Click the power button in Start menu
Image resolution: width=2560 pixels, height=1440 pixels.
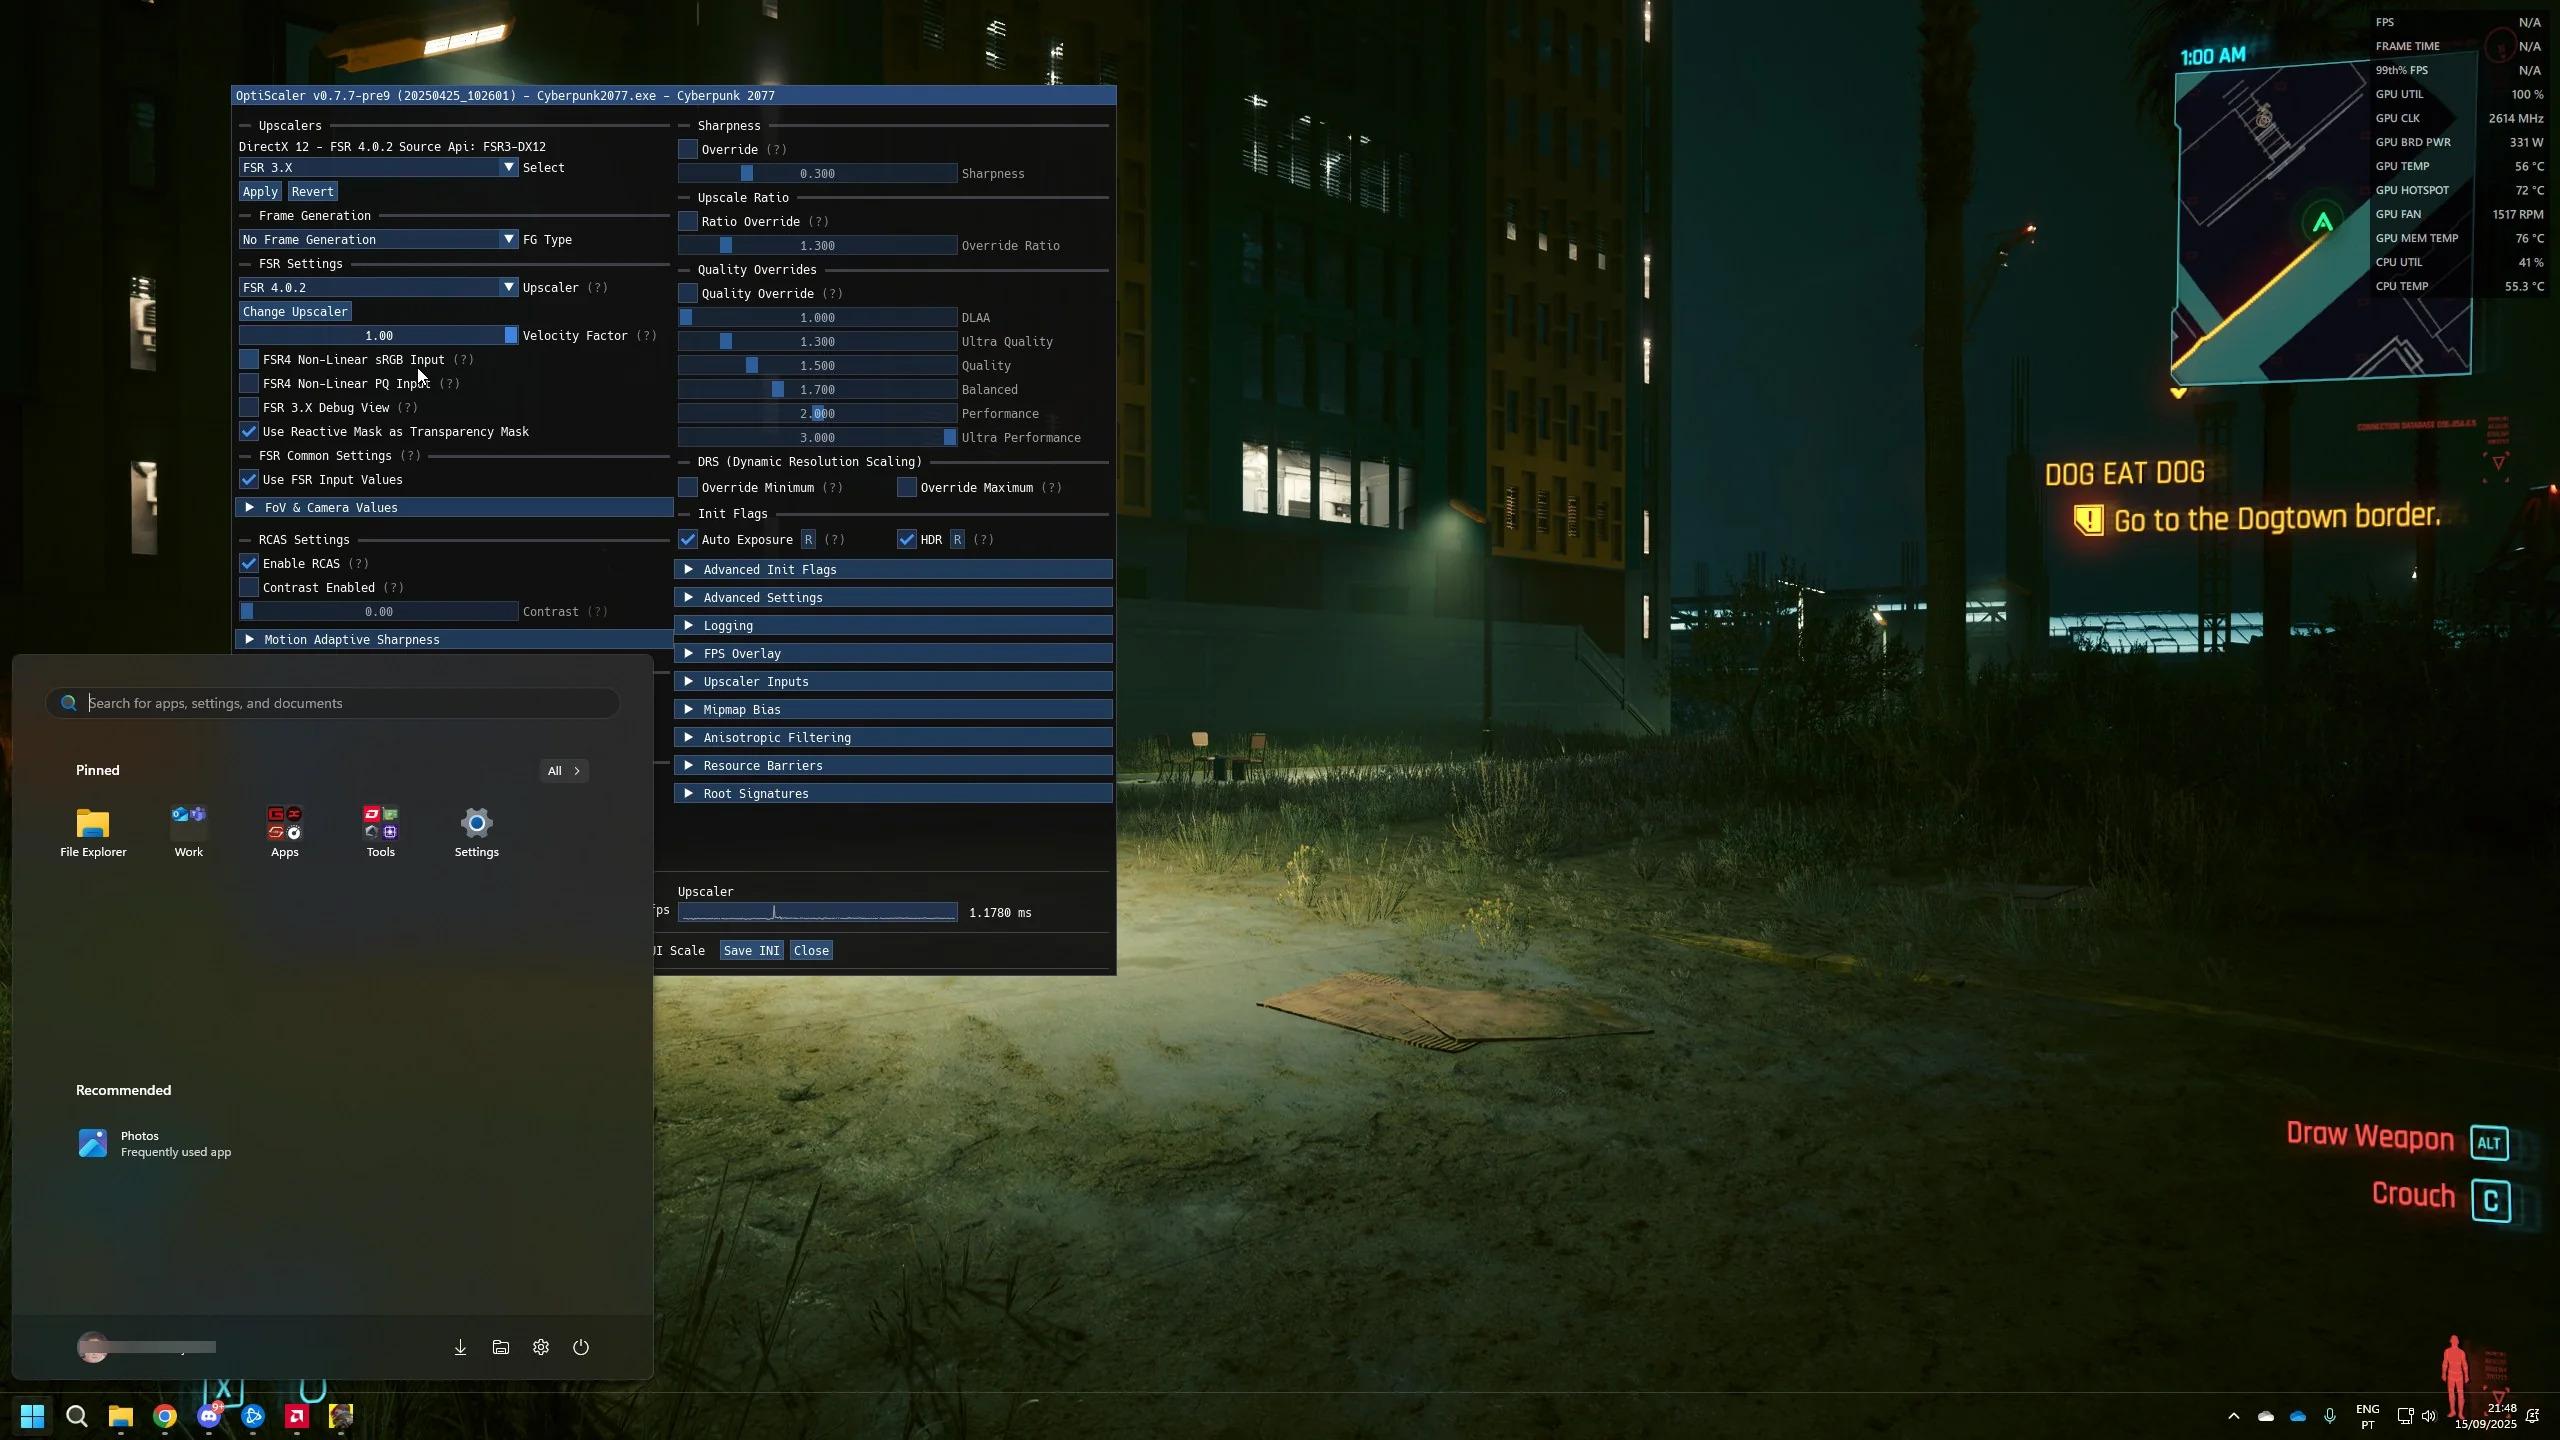580,1347
